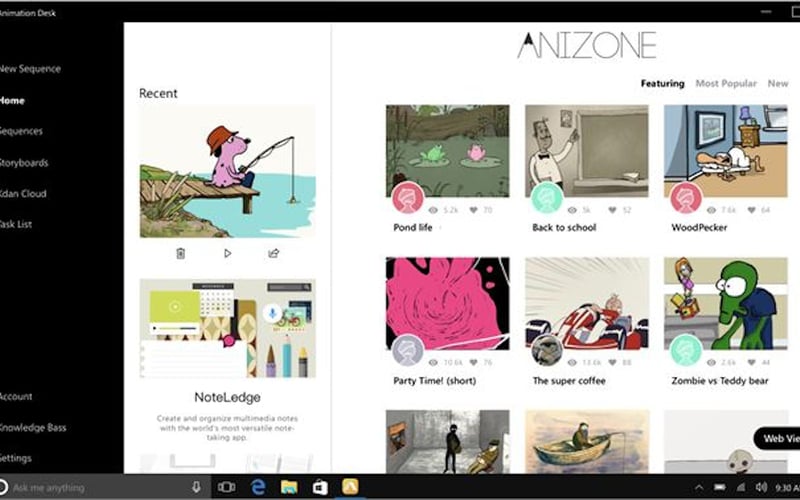Open the NoteLedge promo image

pyautogui.click(x=228, y=329)
